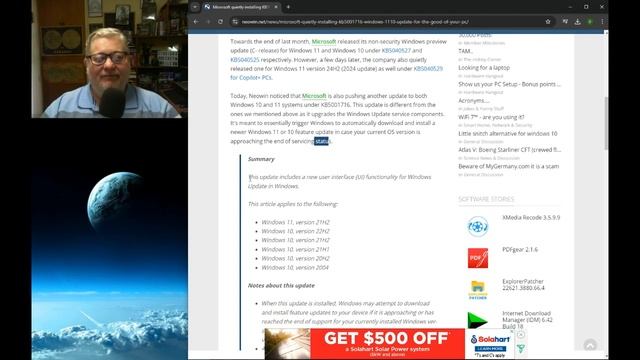Screen dimensions: 640x360
Task: Open the browser three-dot menu
Action: 602,22
